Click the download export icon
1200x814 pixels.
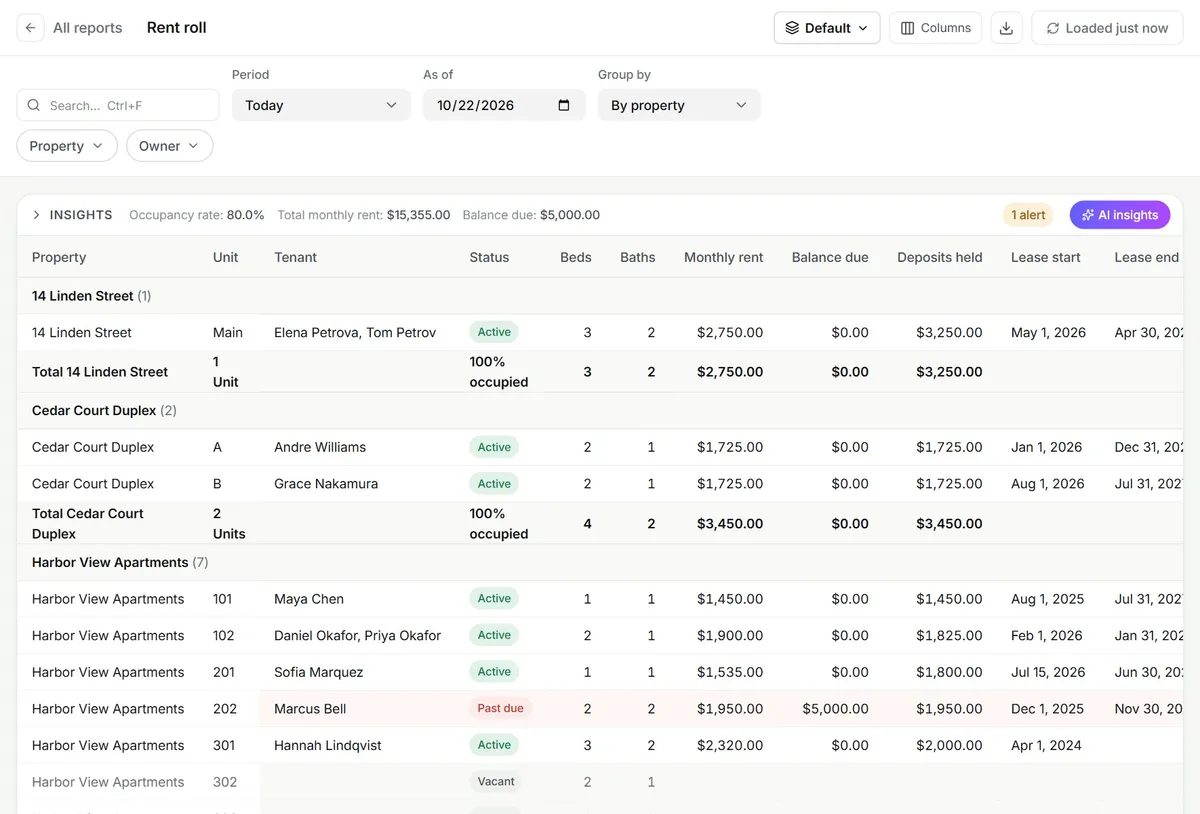(1007, 28)
